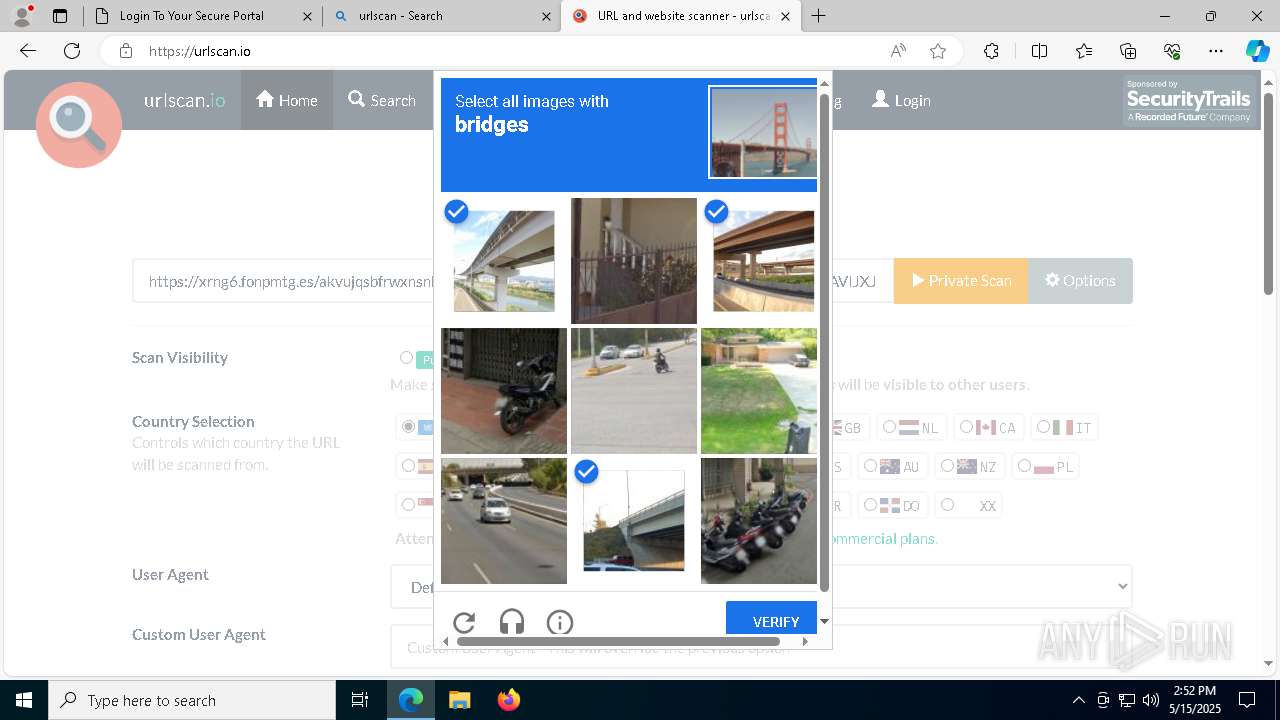Click the Custom User Agent input

point(761,647)
